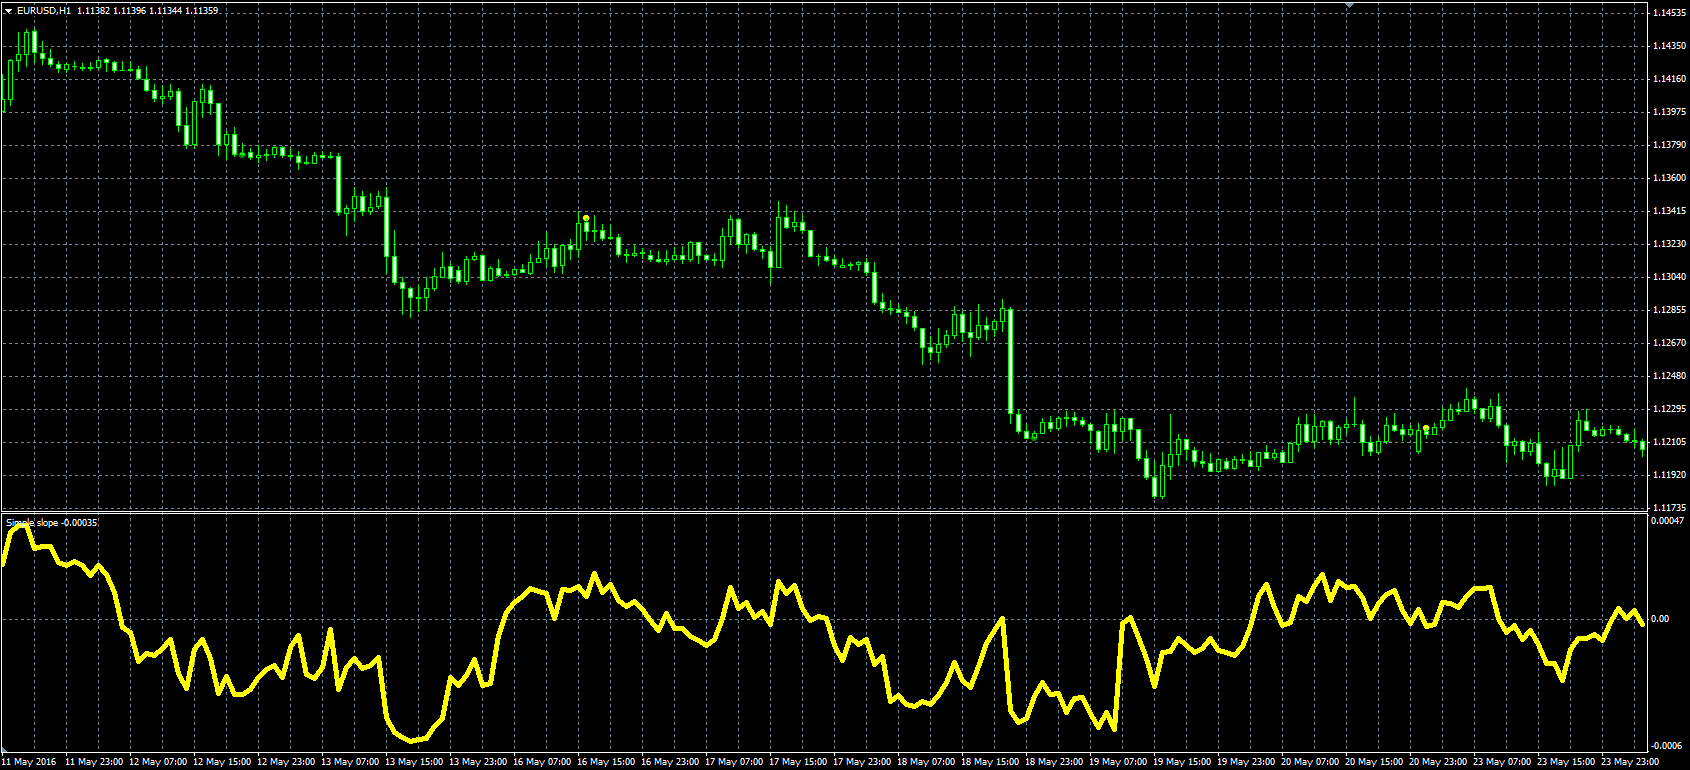Click price scale label 1.12295
The image size is (1690, 770).
pos(1670,409)
